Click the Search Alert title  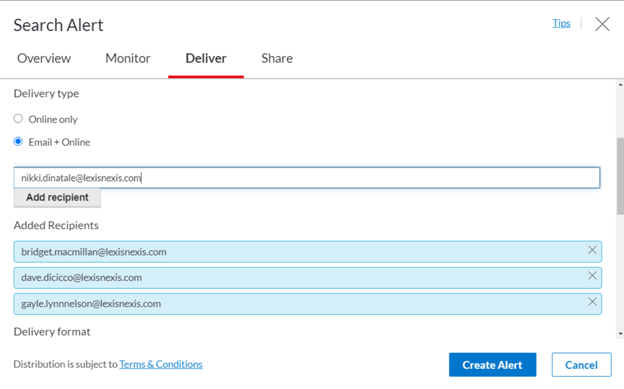click(58, 25)
